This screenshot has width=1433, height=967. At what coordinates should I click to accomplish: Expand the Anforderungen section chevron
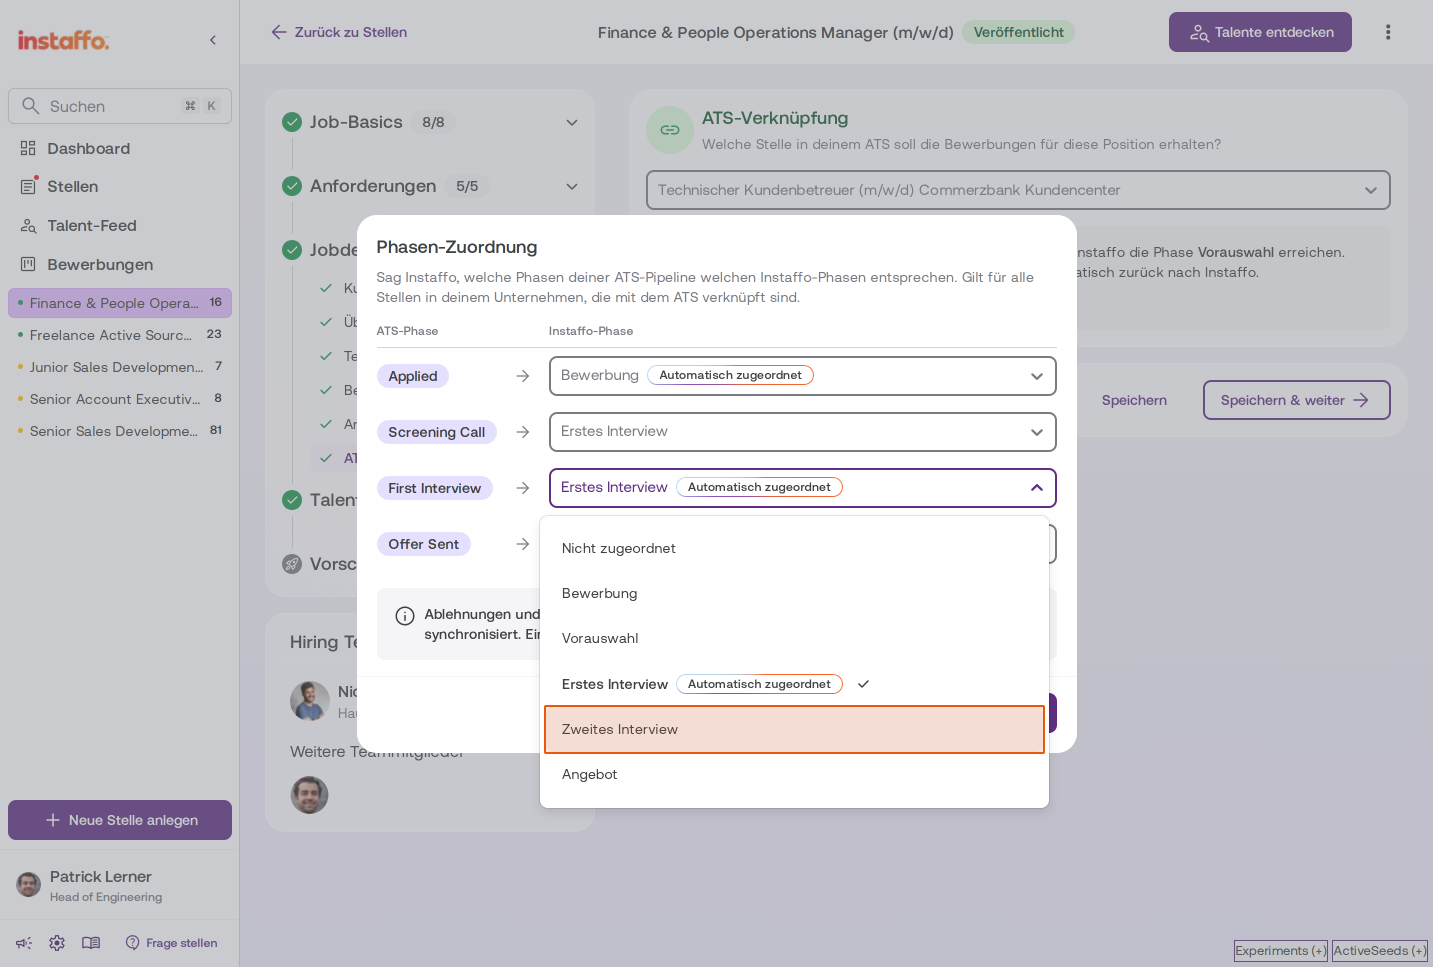(572, 186)
